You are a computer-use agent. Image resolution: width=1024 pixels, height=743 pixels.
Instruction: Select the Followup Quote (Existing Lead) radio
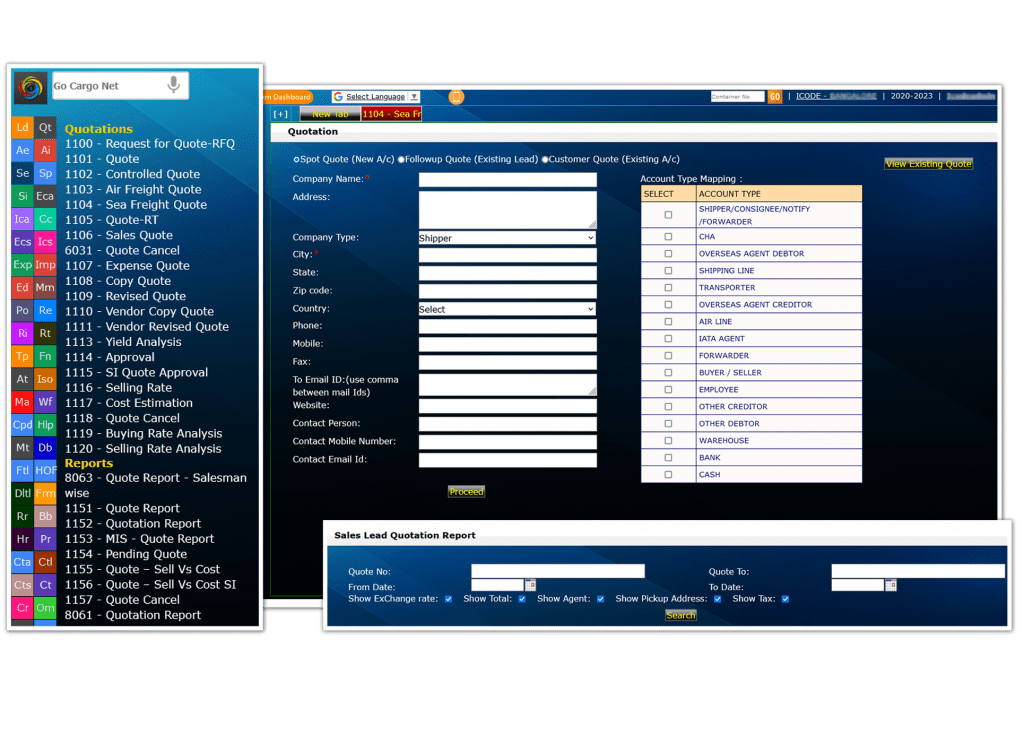click(401, 160)
